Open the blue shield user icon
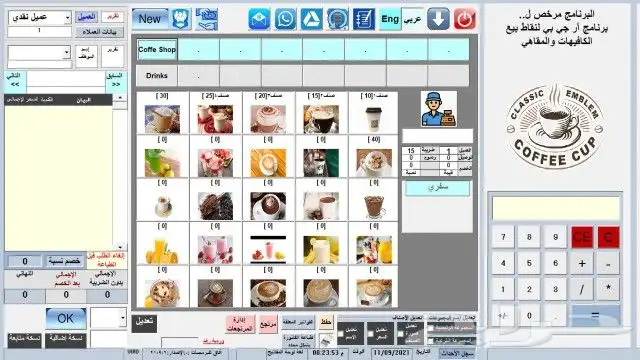640x360 pixels. click(x=181, y=19)
